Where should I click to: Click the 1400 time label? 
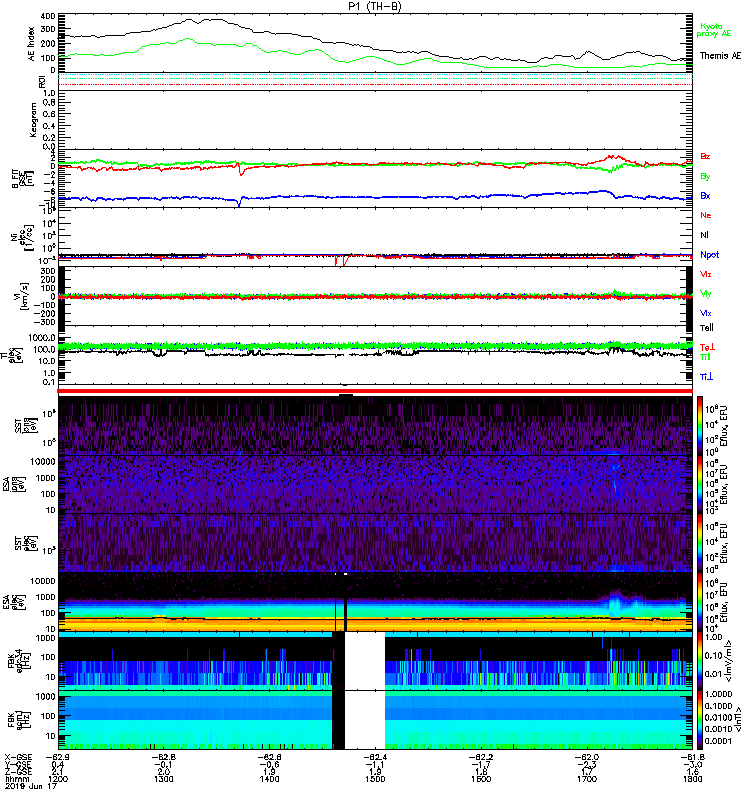pos(269,779)
